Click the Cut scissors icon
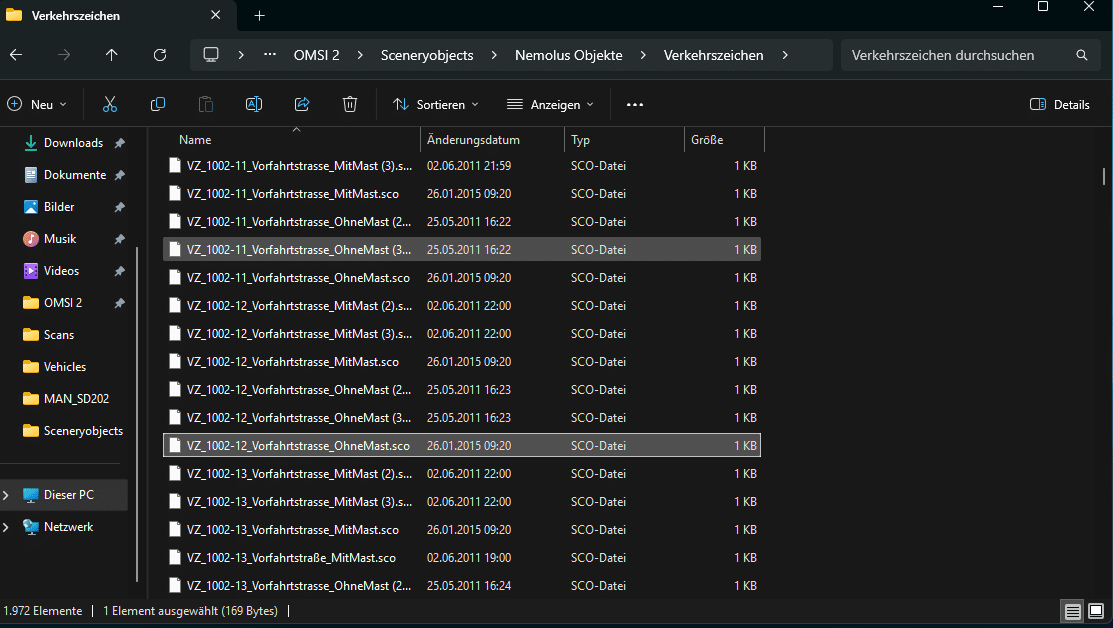Image resolution: width=1113 pixels, height=628 pixels. tap(109, 104)
